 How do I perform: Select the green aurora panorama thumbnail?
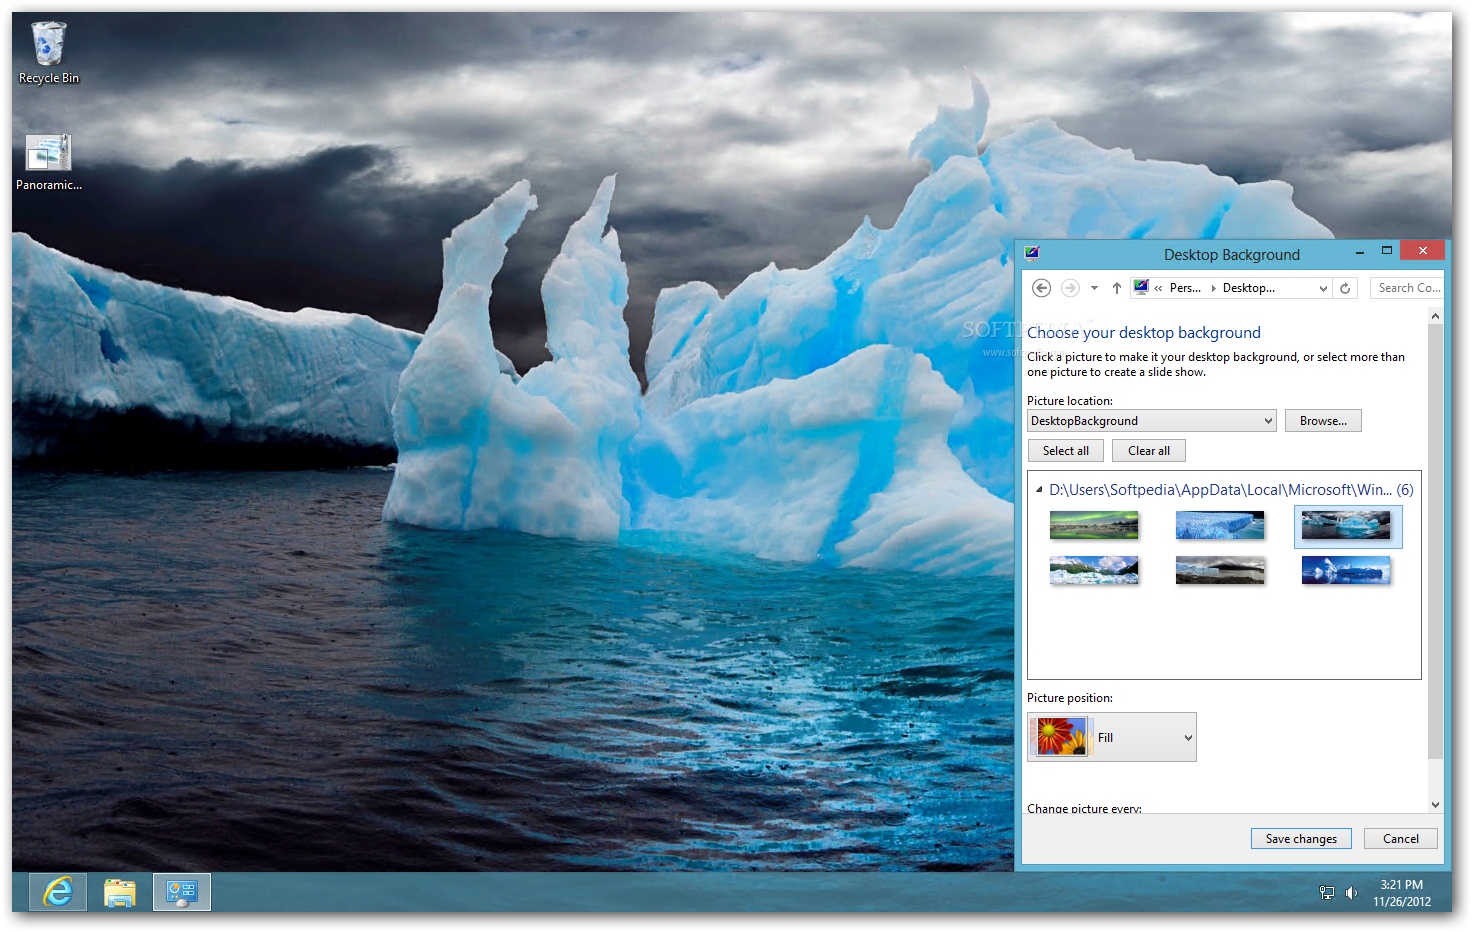(1094, 525)
